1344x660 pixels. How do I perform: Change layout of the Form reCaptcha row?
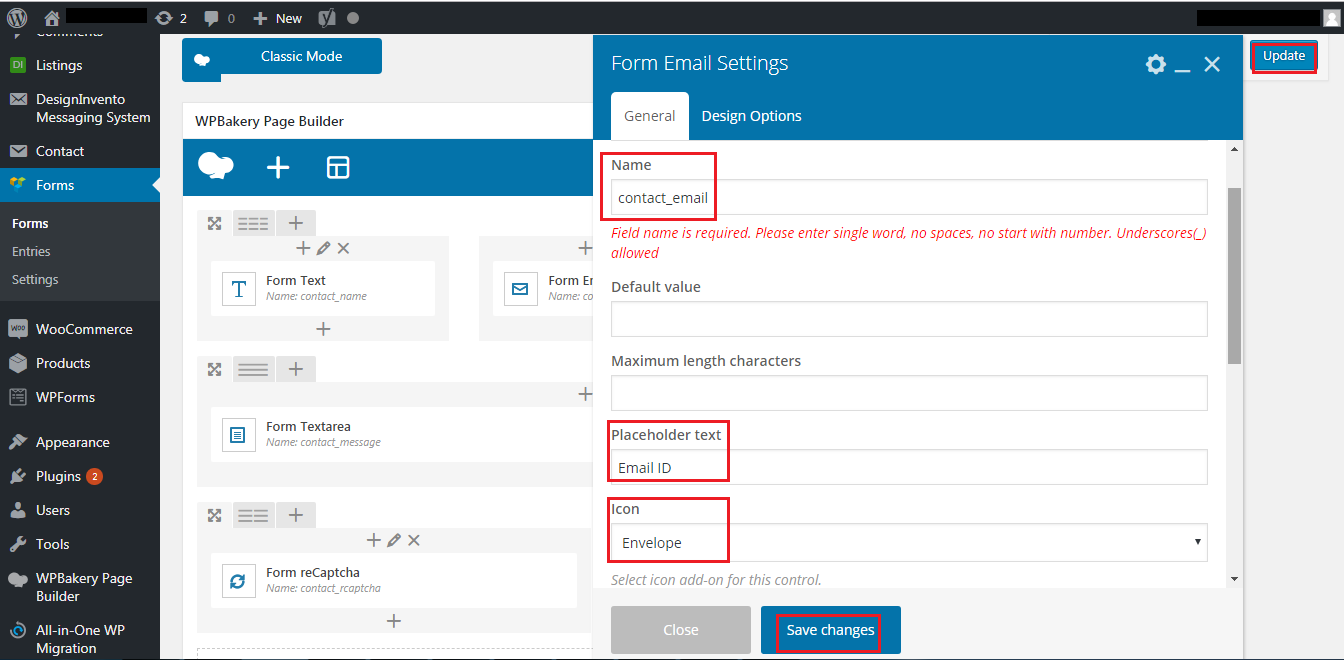click(x=253, y=515)
